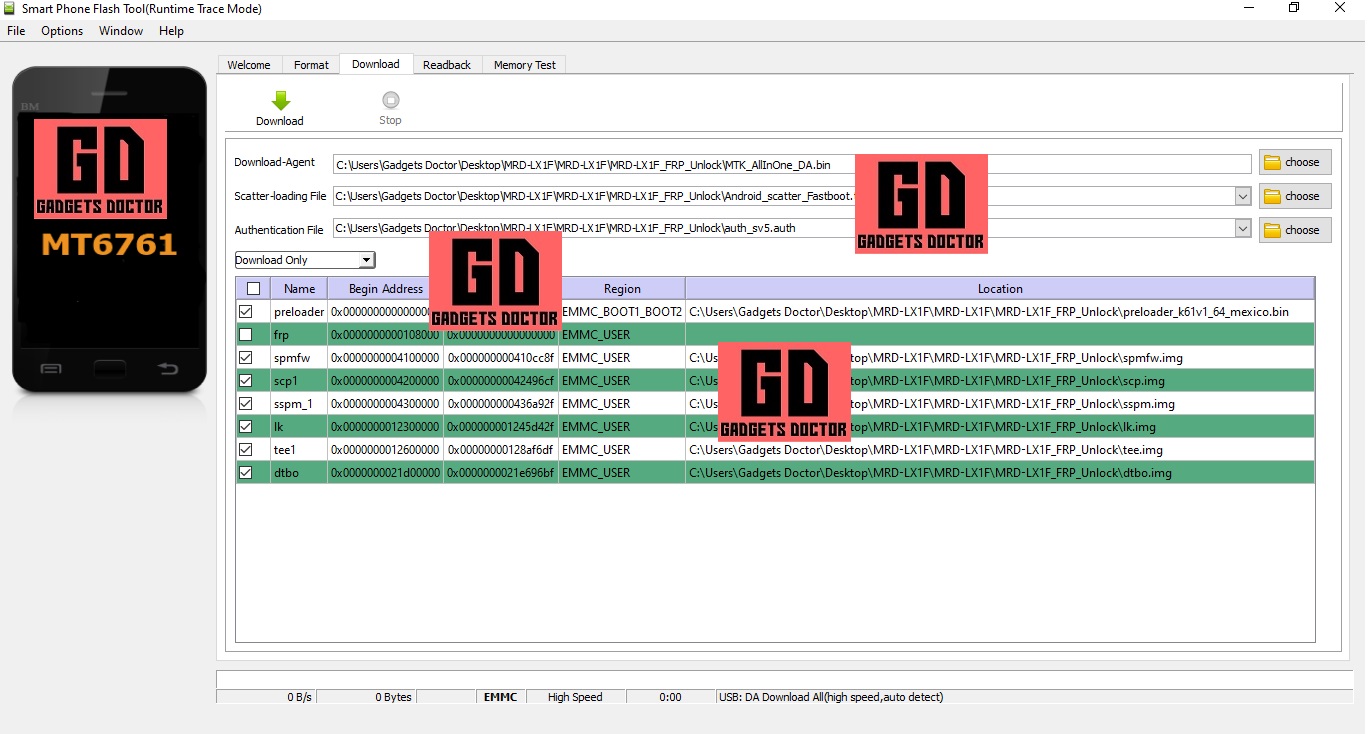The width and height of the screenshot is (1368, 734).
Task: Switch to the Welcome tab
Action: [249, 65]
